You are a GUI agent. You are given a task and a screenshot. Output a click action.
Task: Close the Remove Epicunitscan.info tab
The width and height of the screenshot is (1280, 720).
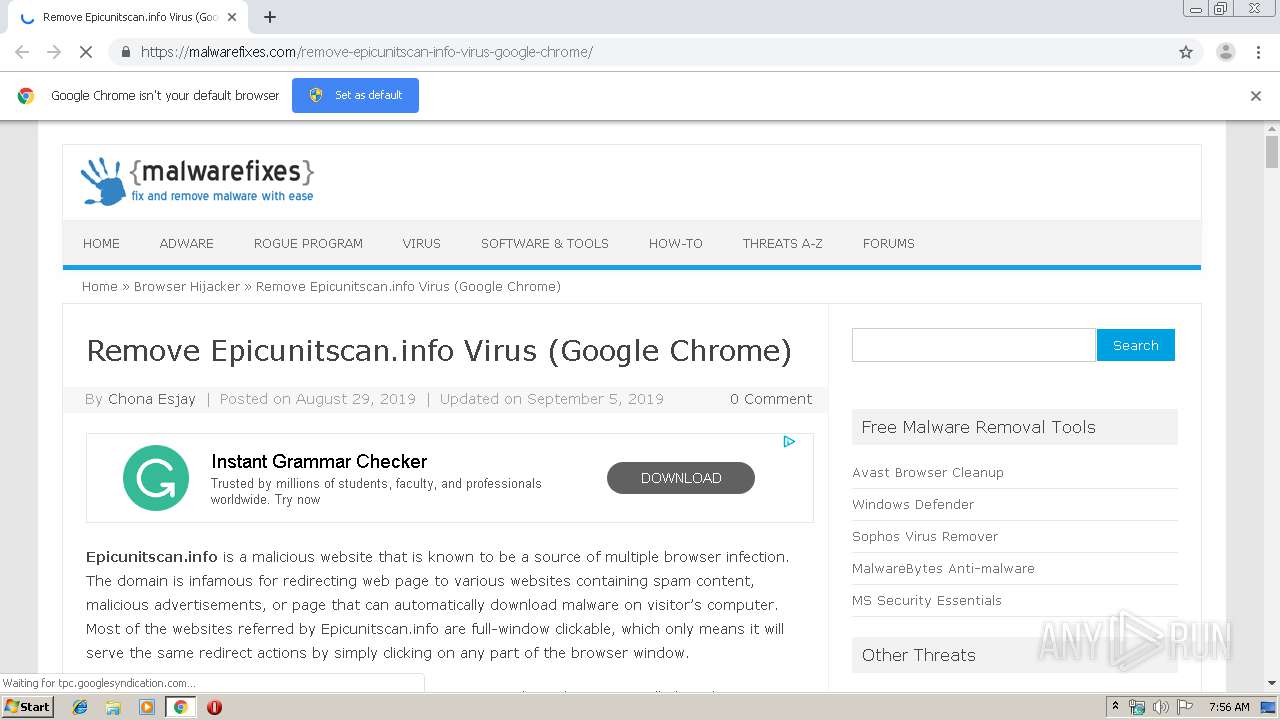[232, 17]
